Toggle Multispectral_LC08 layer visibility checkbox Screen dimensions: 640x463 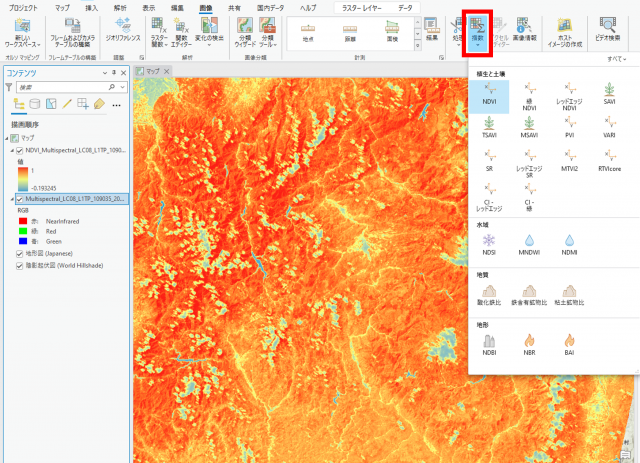19,199
